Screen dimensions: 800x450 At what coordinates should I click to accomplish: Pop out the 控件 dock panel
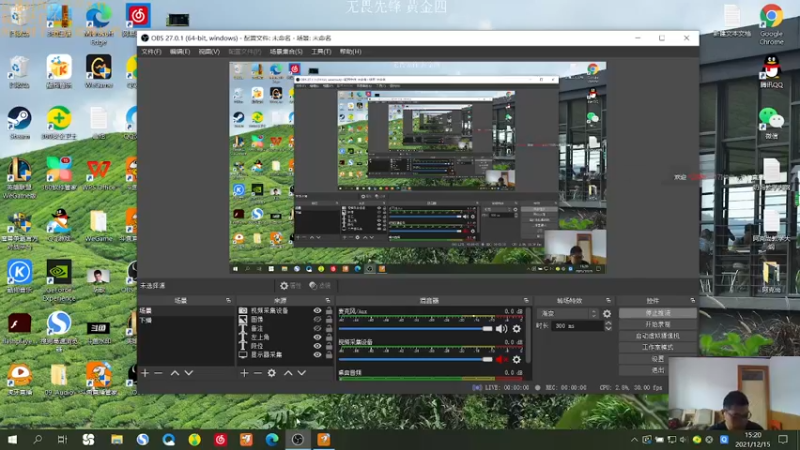[692, 301]
